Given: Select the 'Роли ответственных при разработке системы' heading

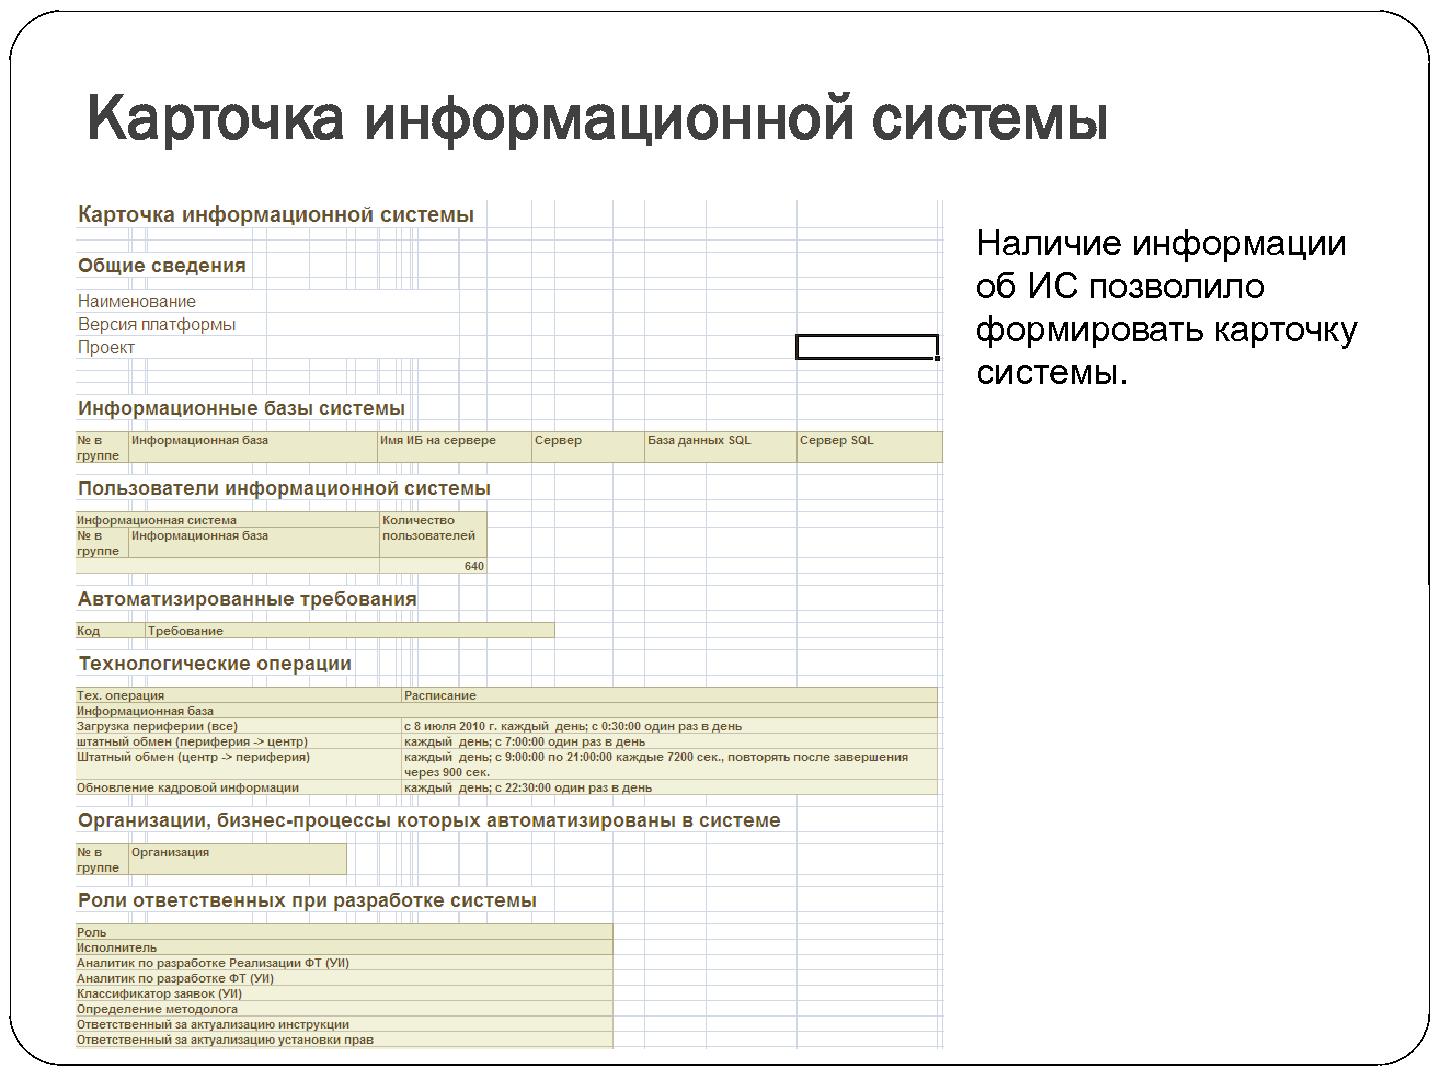Looking at the screenshot, I should coord(307,900).
